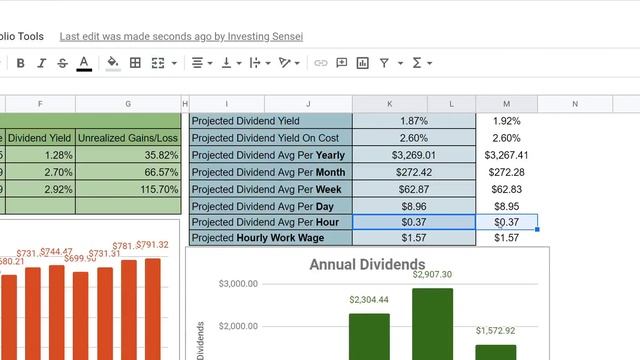Viewport: 640px width, 360px height.
Task: Expand the filter views dropdown arrow
Action: point(400,63)
